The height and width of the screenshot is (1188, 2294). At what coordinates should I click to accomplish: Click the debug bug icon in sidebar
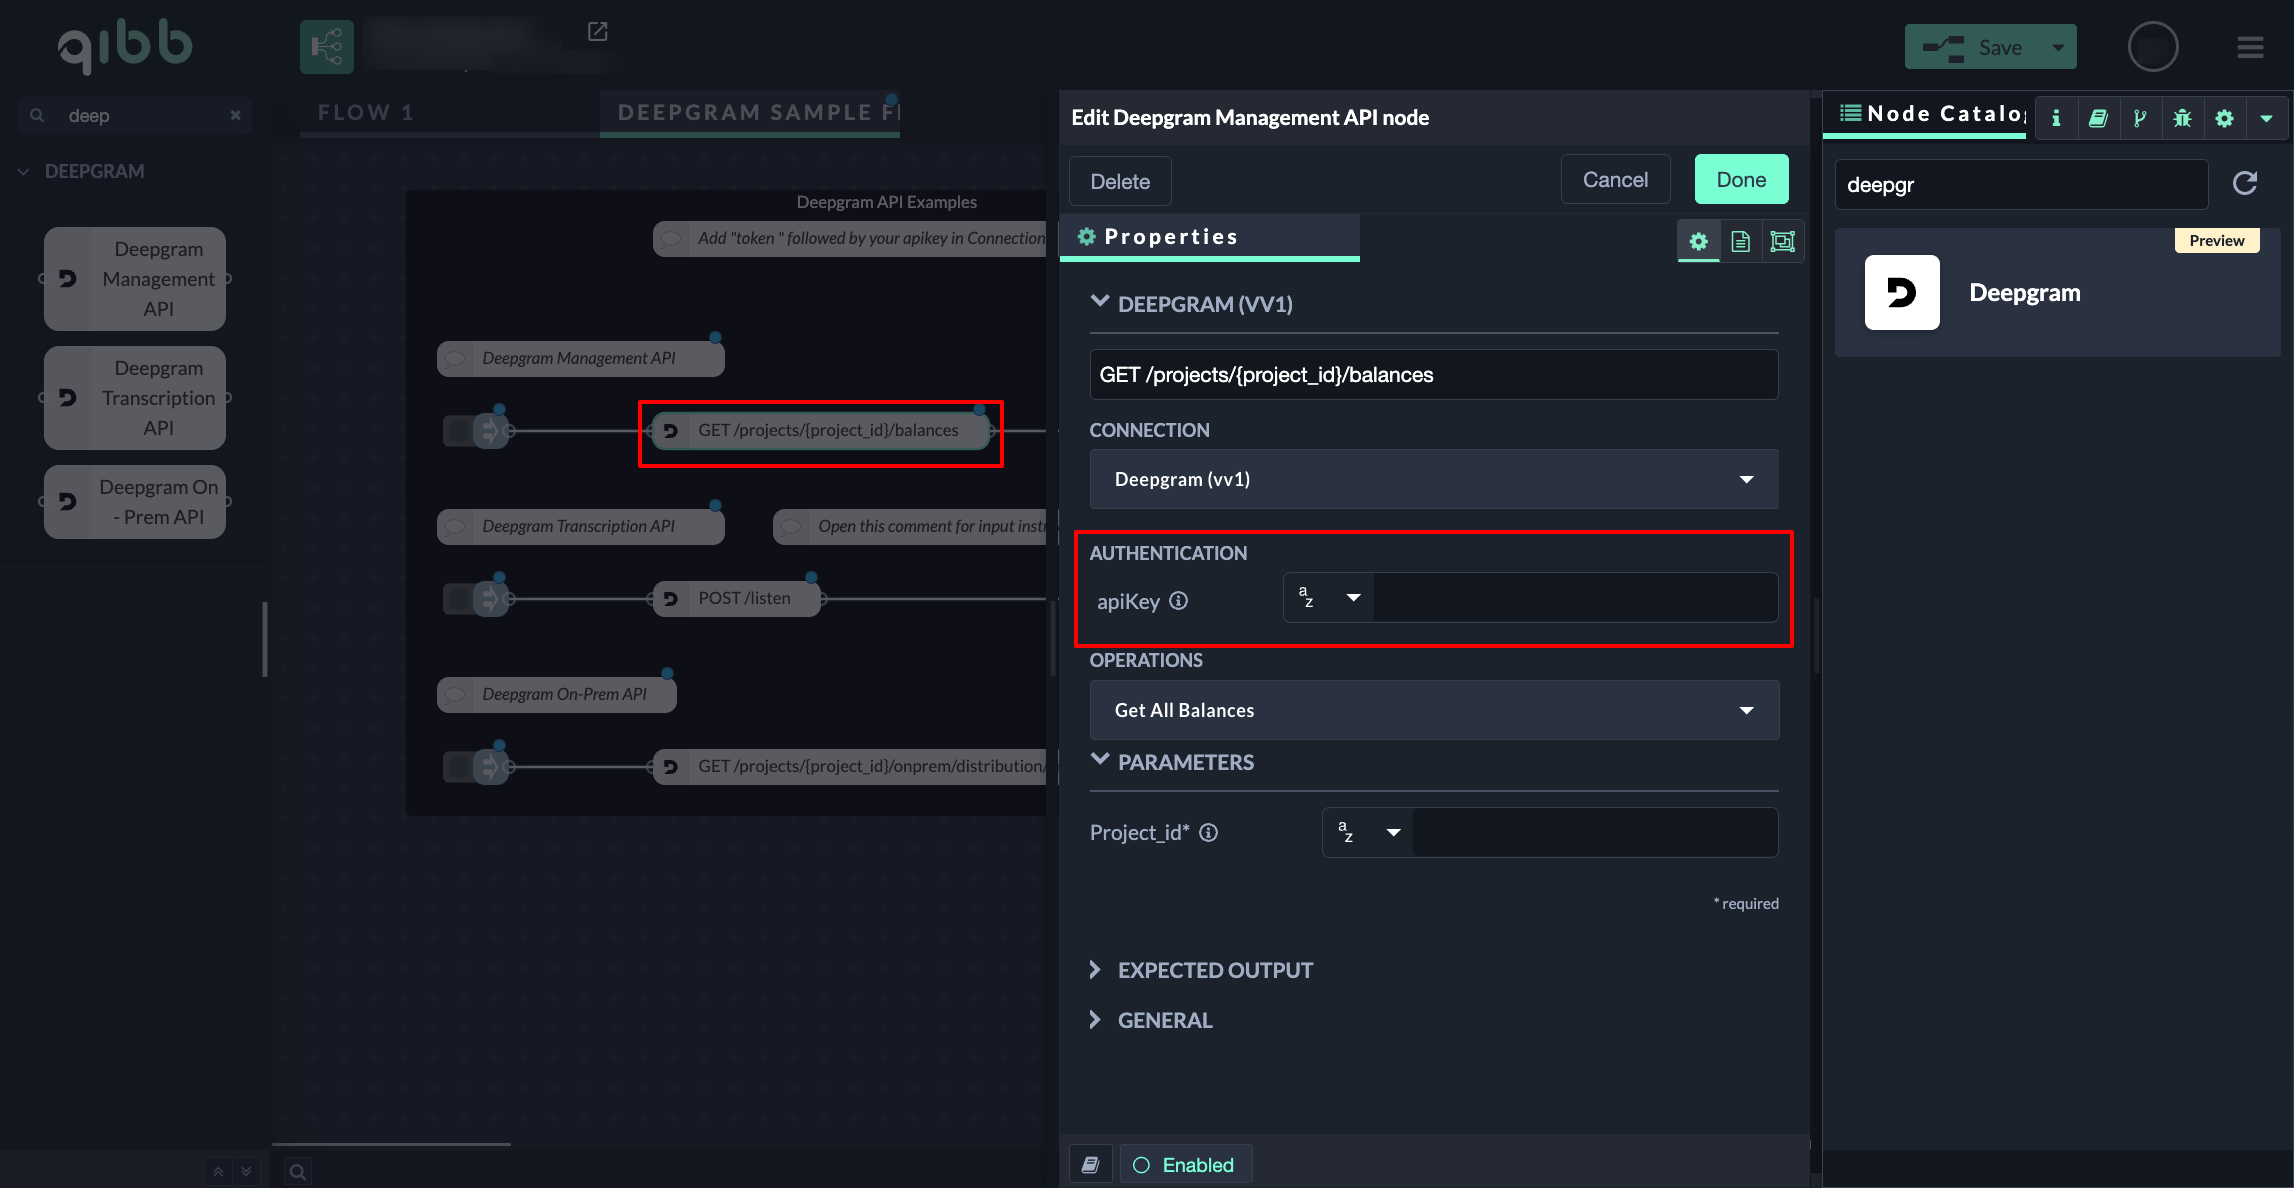pyautogui.click(x=2182, y=118)
